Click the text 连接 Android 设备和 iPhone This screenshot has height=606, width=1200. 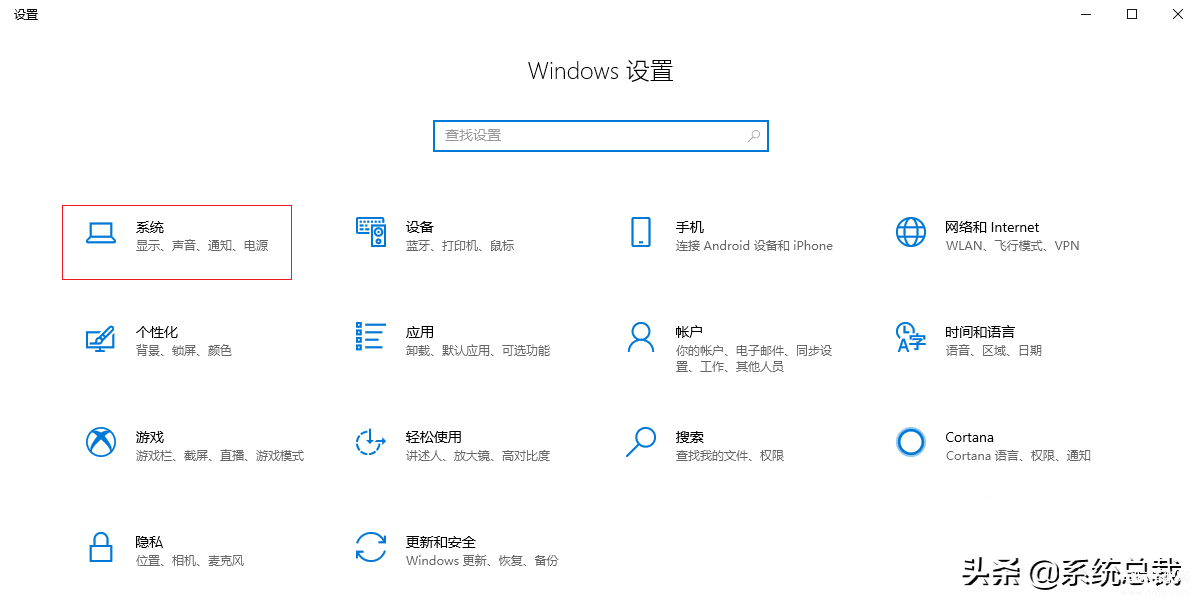pyautogui.click(x=754, y=246)
